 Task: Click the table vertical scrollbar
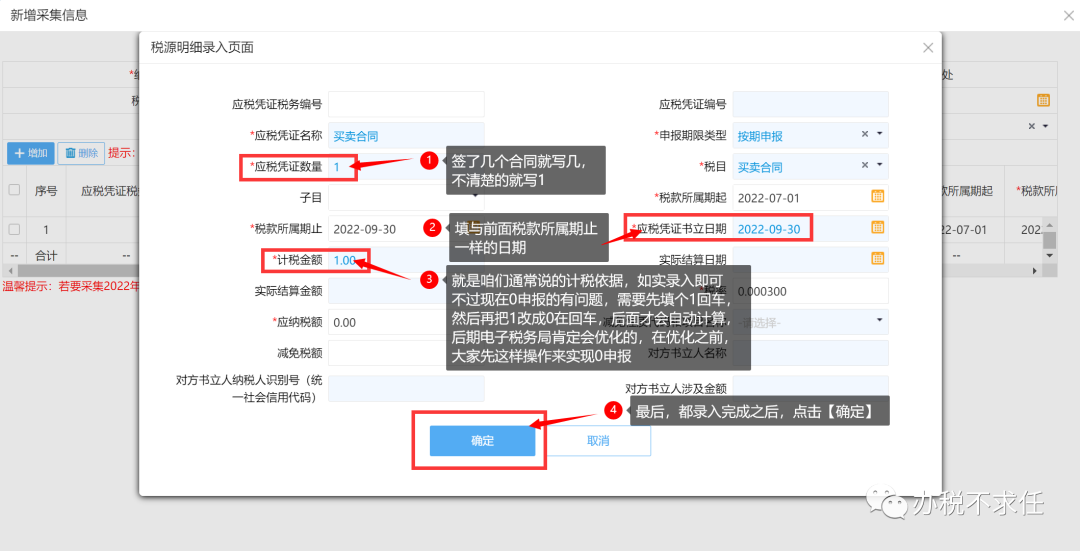(x=1049, y=240)
